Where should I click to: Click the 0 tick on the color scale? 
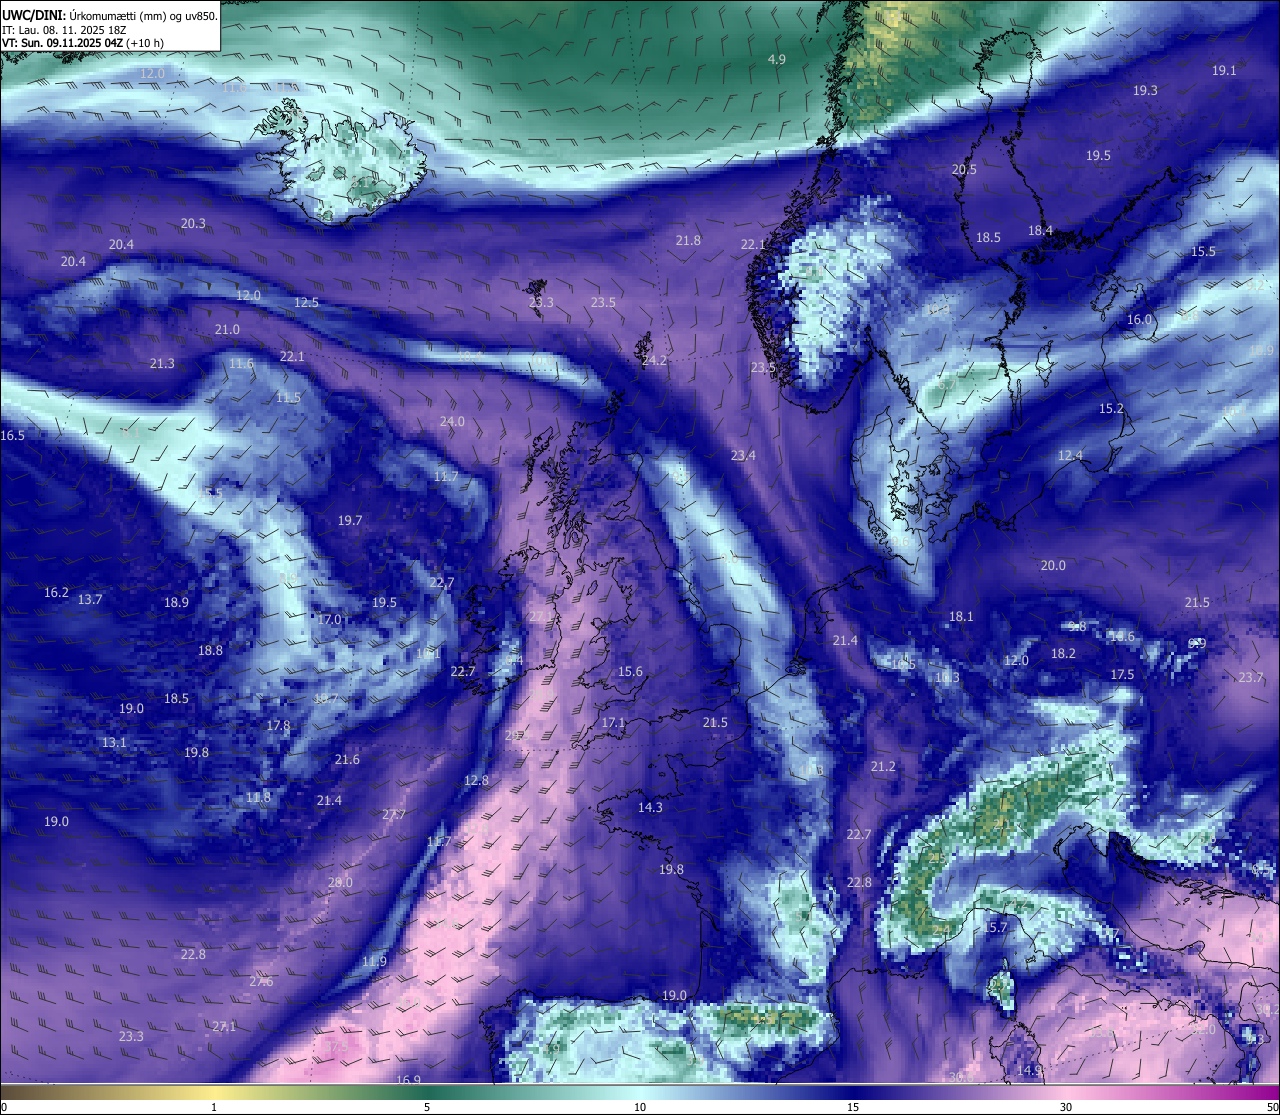(x=3, y=1107)
